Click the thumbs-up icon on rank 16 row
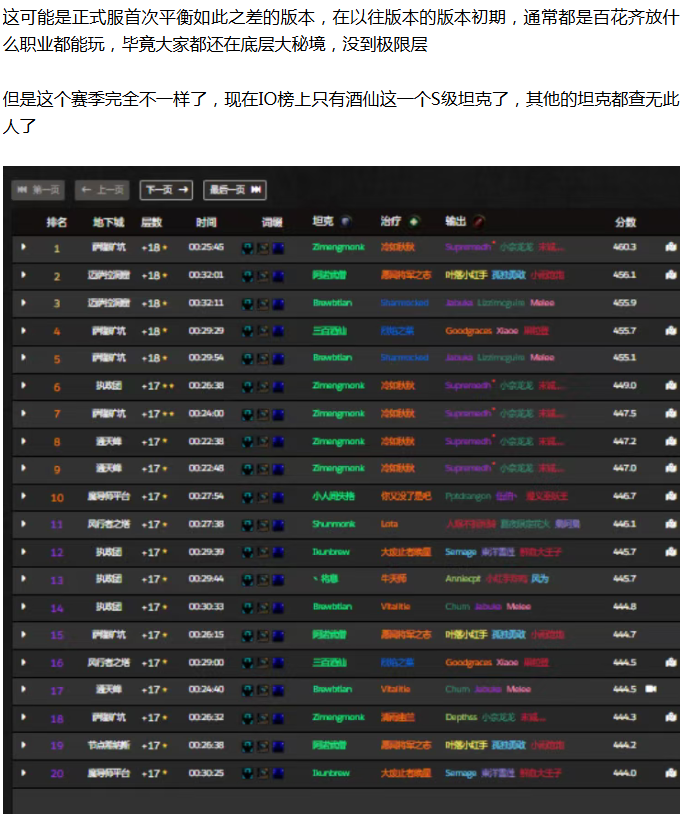 (x=671, y=662)
